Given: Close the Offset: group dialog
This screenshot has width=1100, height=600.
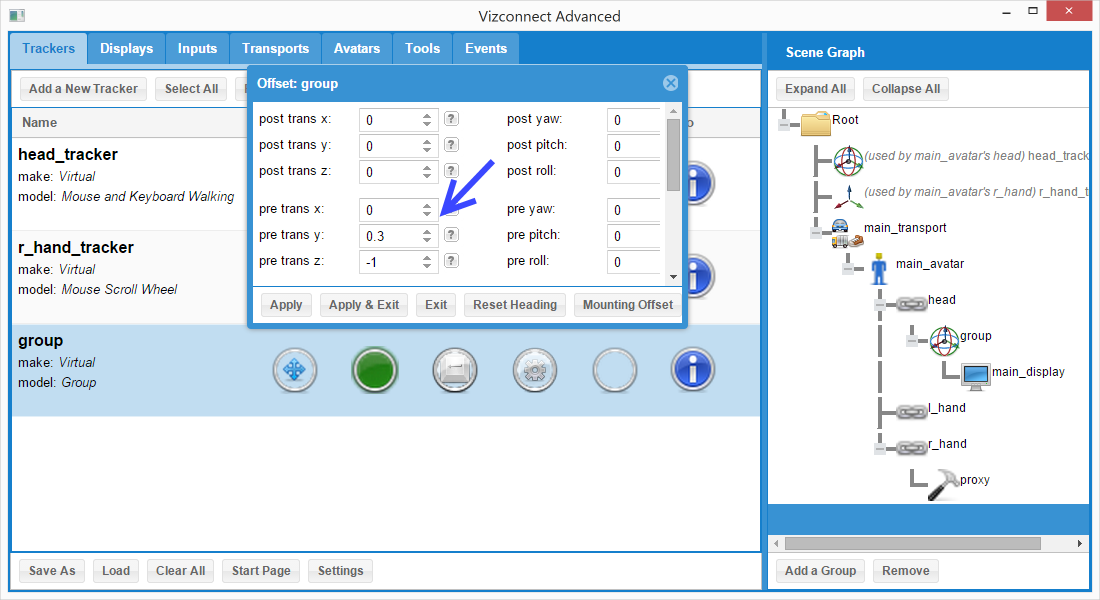Looking at the screenshot, I should [x=671, y=83].
